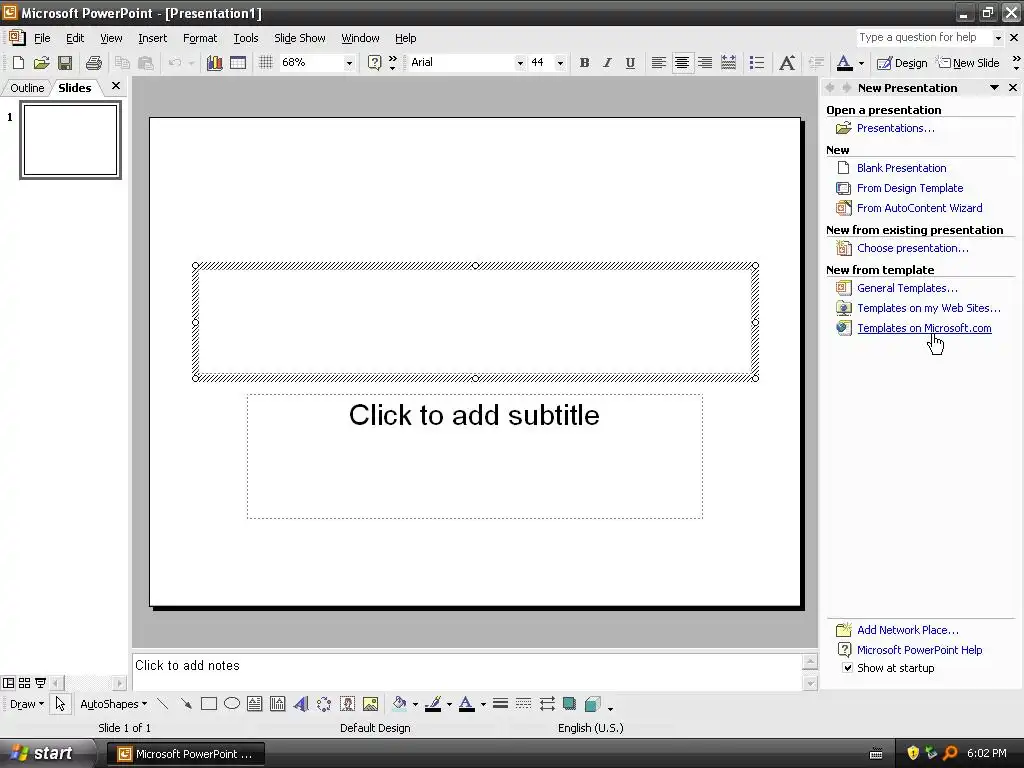The height and width of the screenshot is (768, 1024).
Task: Click to add subtitle placeholder
Action: (475, 456)
